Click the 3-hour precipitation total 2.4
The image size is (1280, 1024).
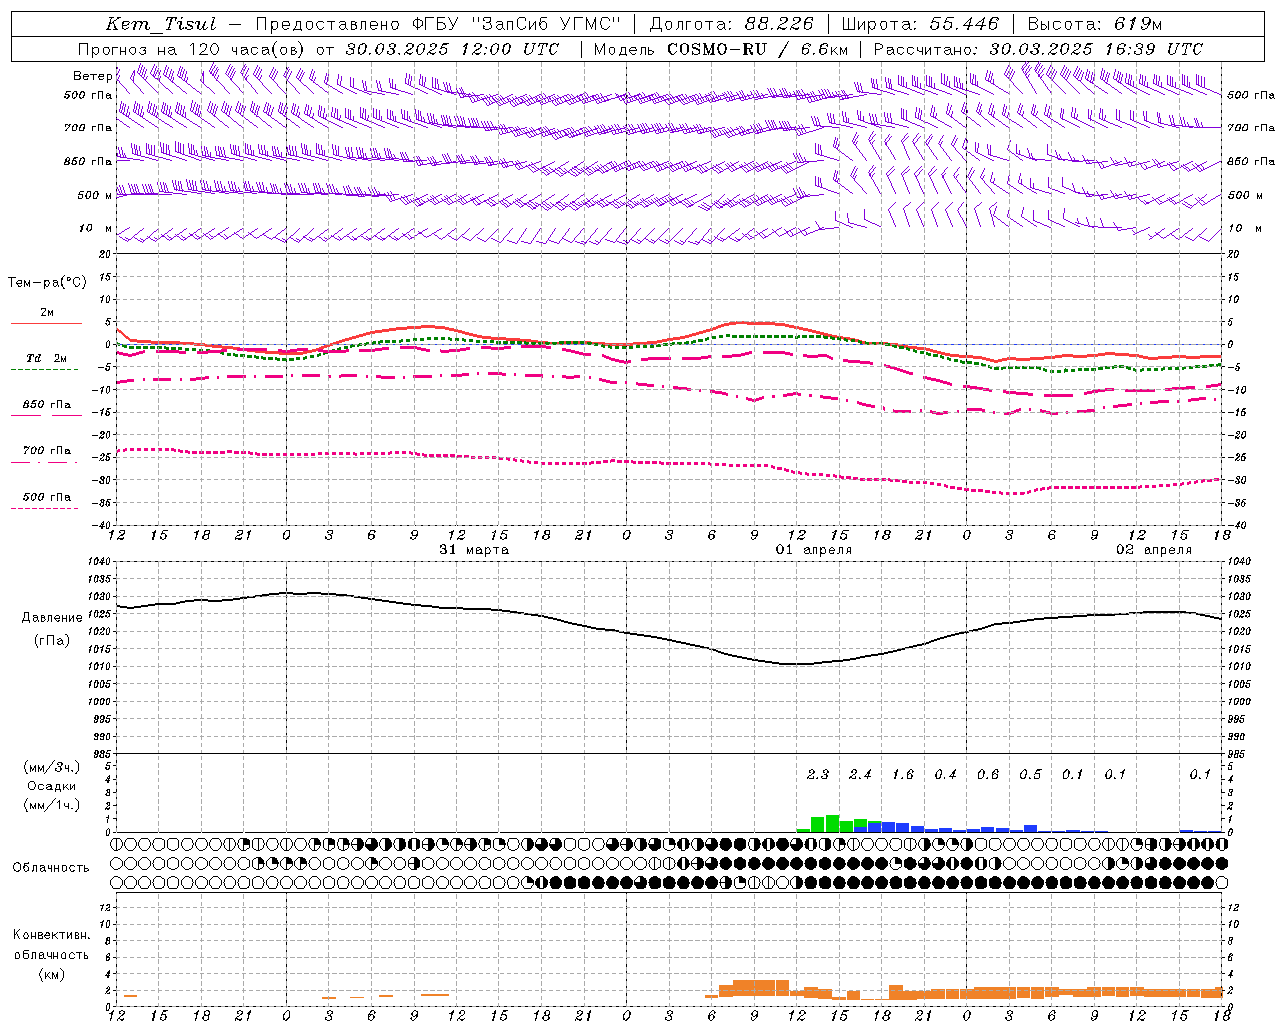point(860,774)
